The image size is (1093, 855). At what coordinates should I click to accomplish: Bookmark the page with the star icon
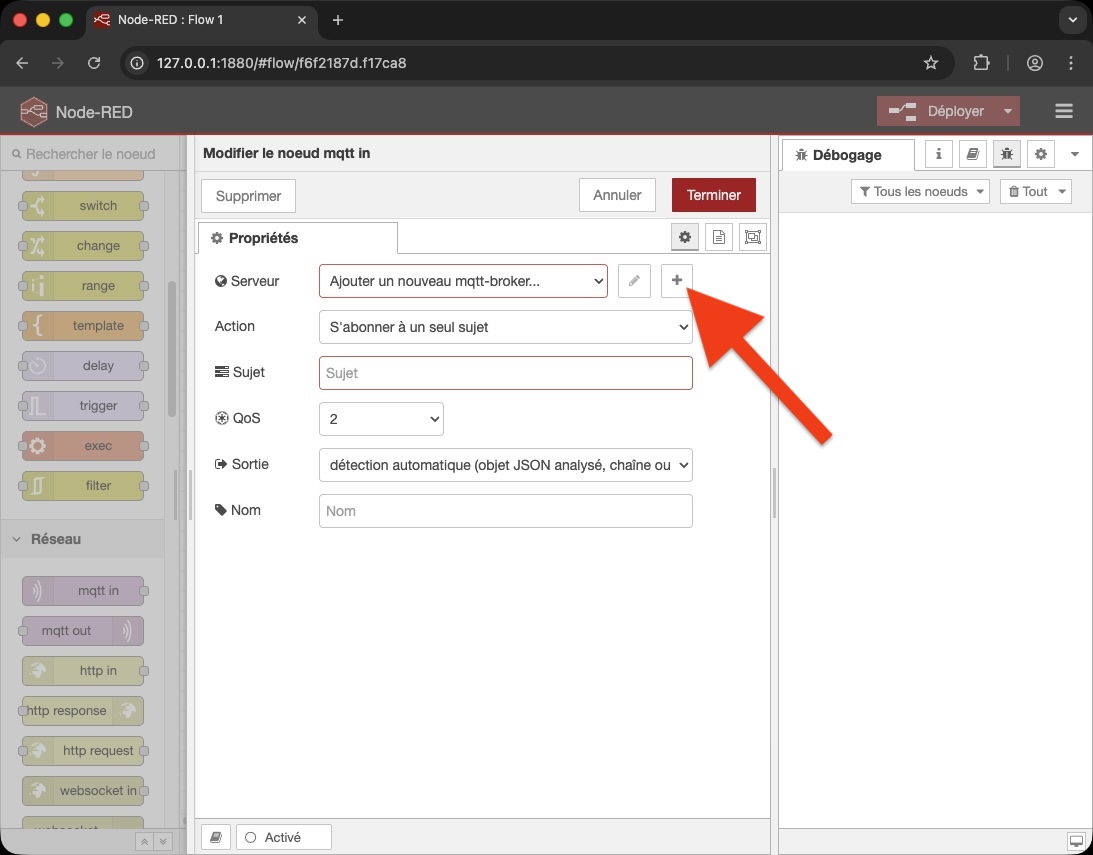(x=931, y=62)
